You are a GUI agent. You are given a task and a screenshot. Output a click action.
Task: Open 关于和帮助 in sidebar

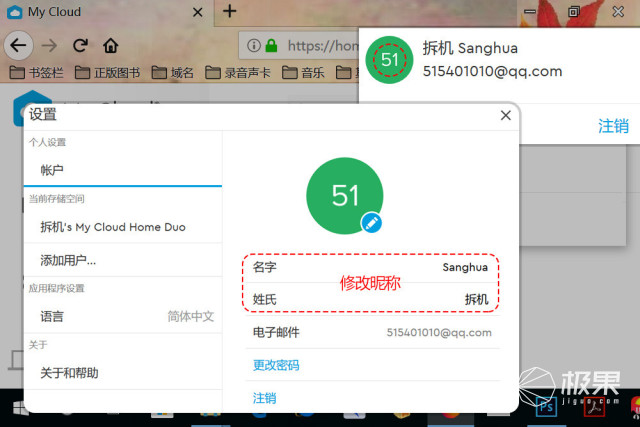(x=123, y=373)
